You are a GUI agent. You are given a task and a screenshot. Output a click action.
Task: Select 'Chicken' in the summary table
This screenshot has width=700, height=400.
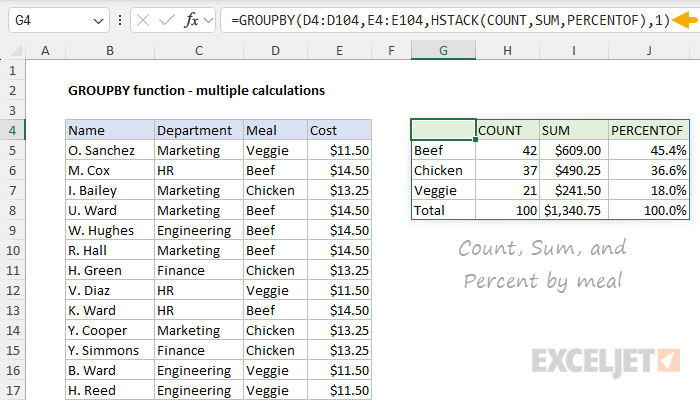point(443,171)
